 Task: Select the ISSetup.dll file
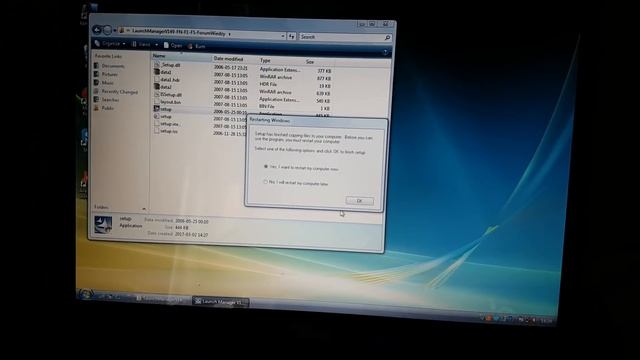click(x=168, y=94)
